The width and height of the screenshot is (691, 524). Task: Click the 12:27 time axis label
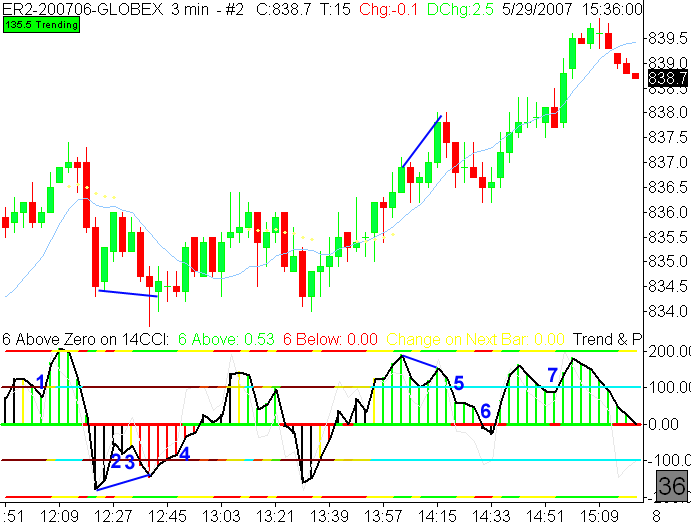113,515
